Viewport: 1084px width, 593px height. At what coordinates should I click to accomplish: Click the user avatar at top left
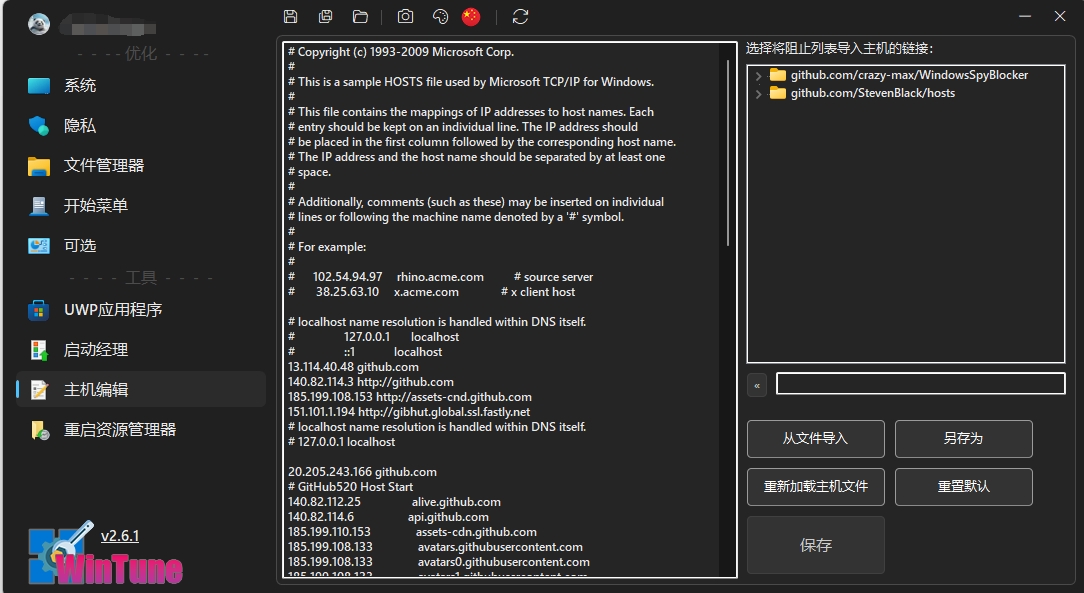[39, 24]
